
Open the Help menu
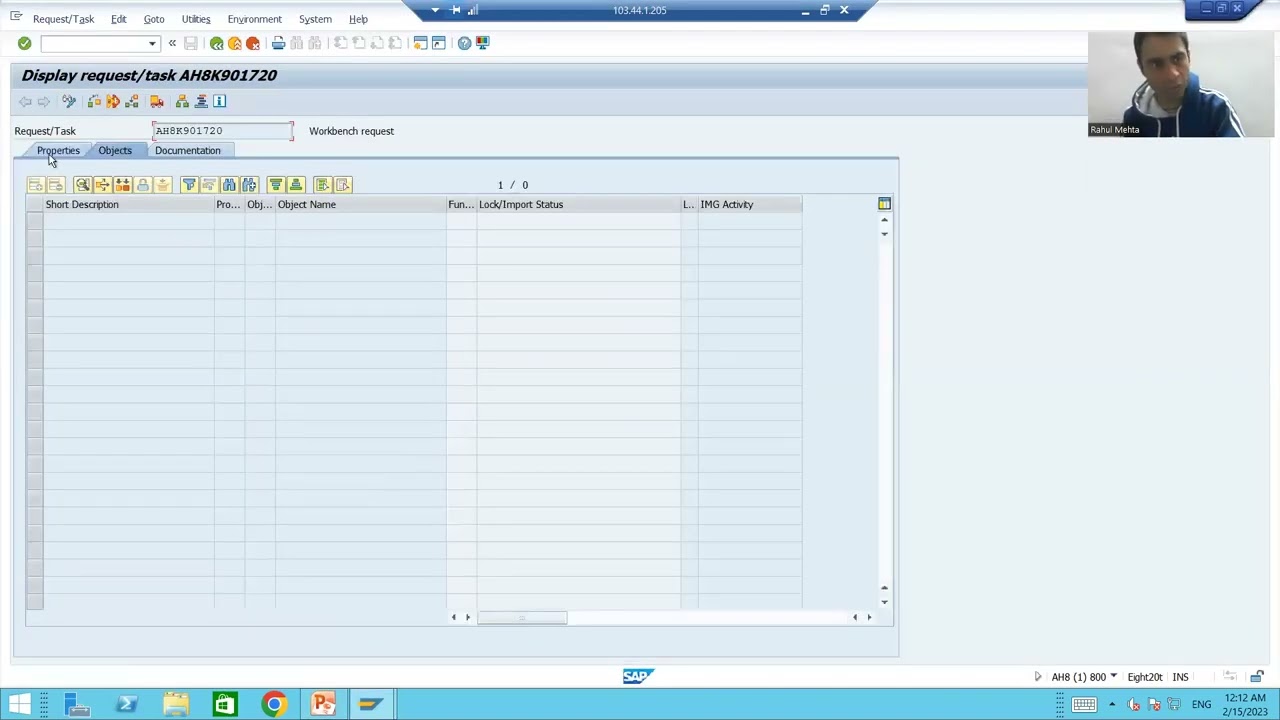358,19
